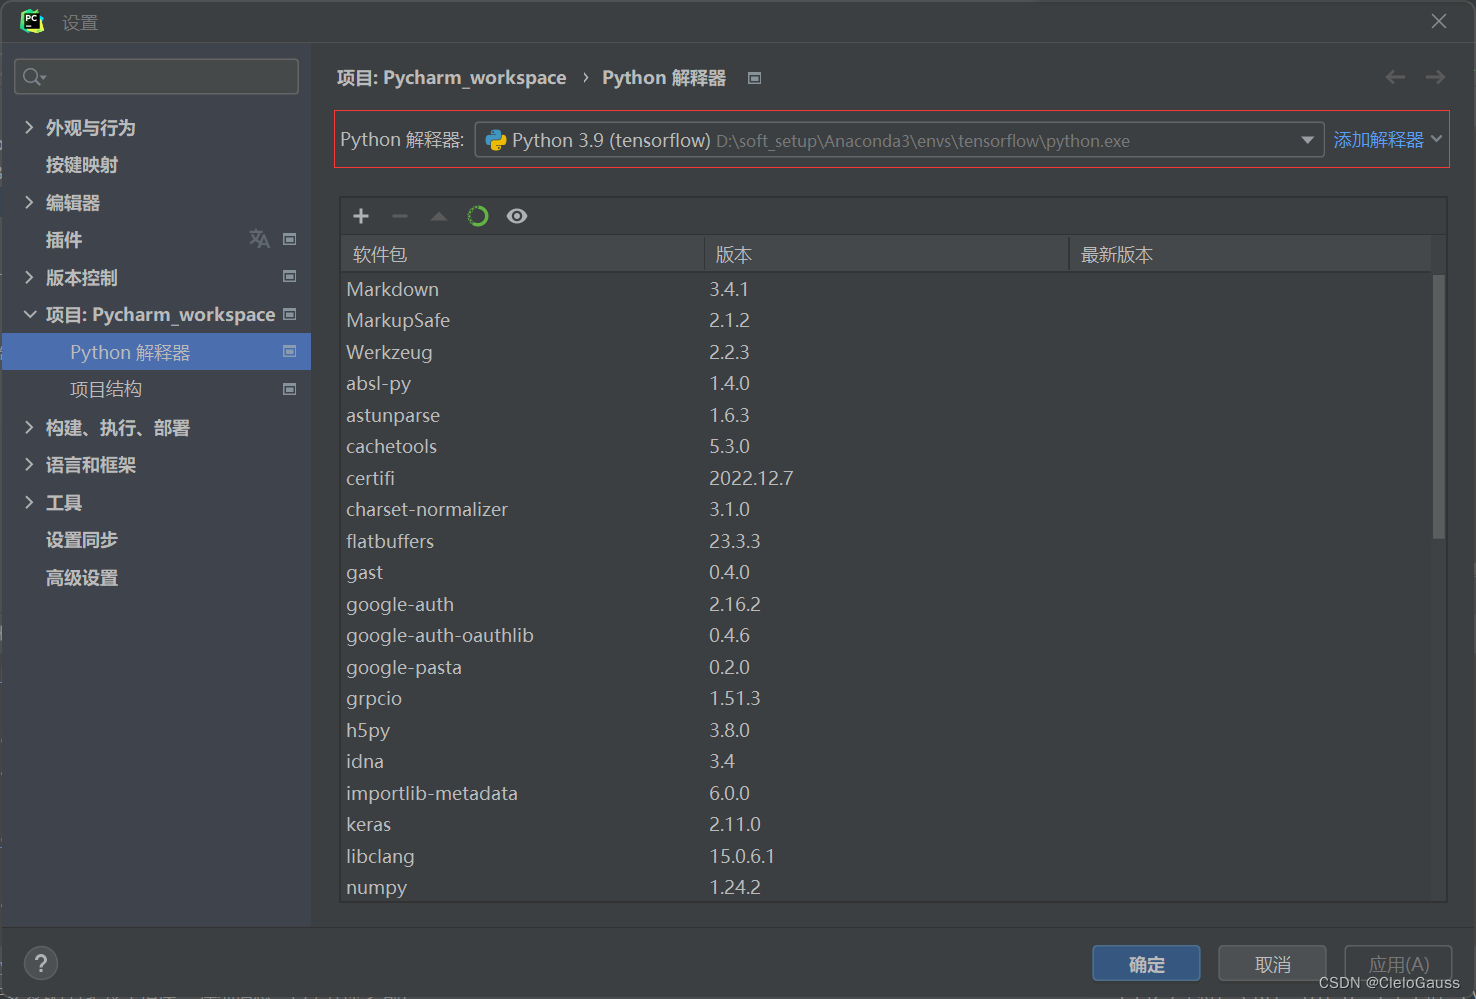Viewport: 1476px width, 999px height.
Task: Expand the 版本控制 section
Action: pyautogui.click(x=29, y=277)
